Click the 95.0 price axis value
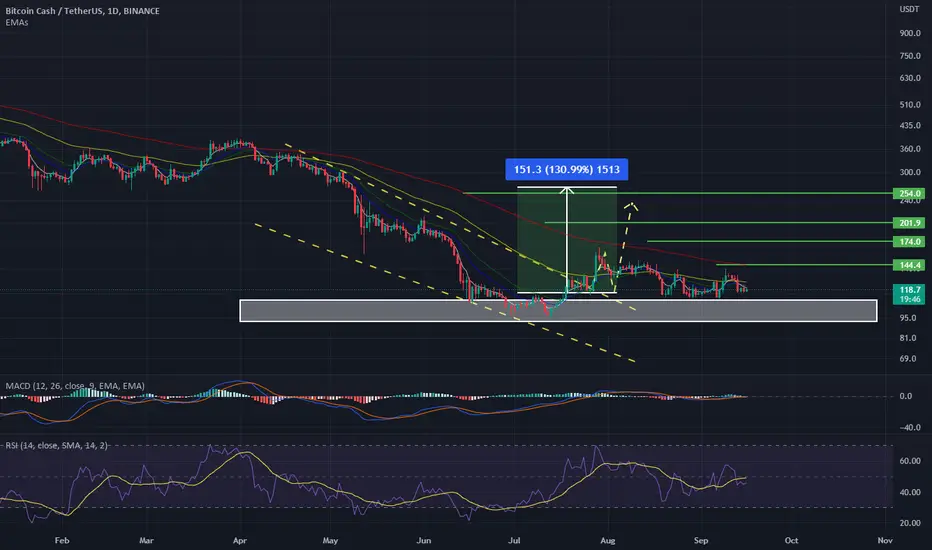 908,318
